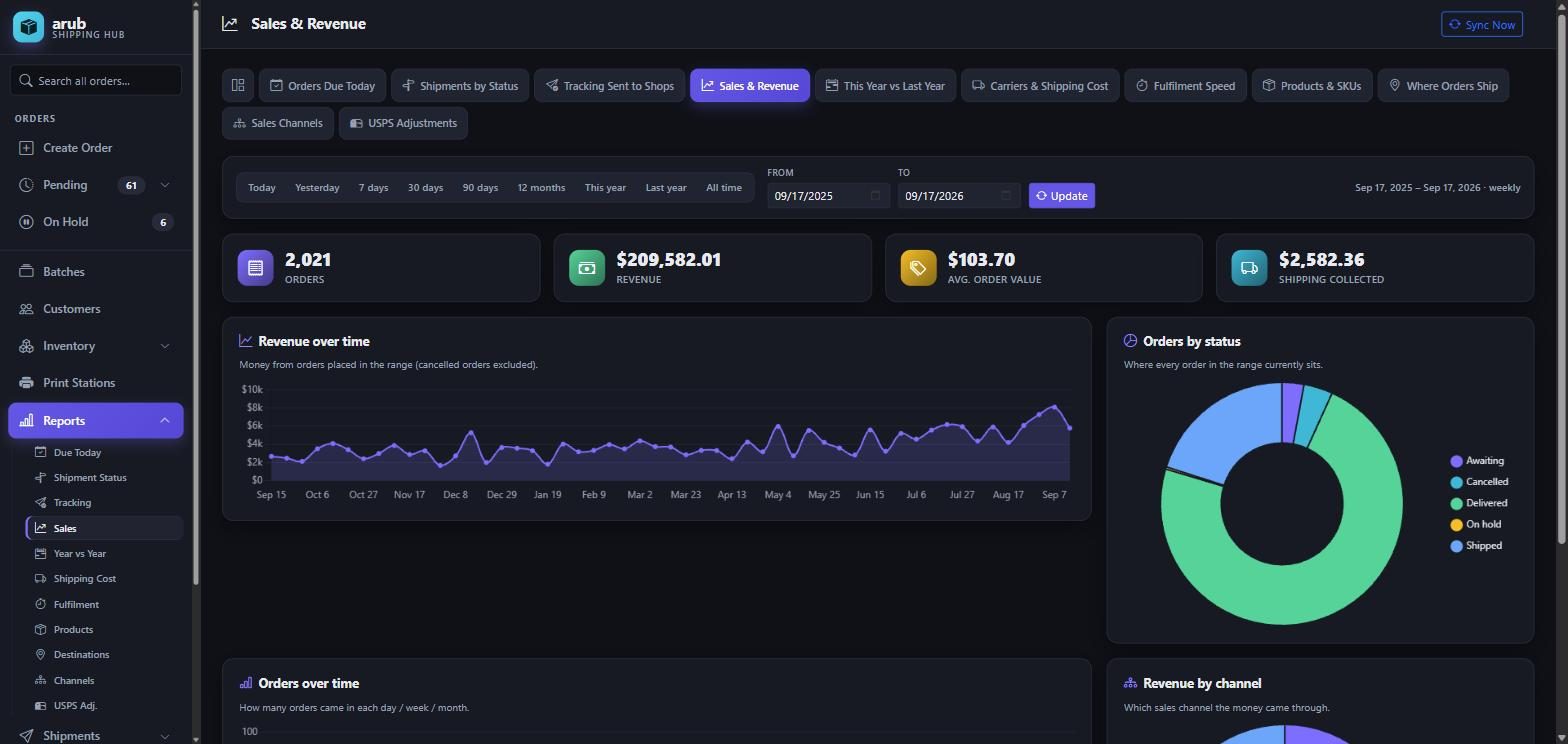Toggle the Cancelled legend entry
Viewport: 1568px width, 744px height.
(x=1479, y=482)
